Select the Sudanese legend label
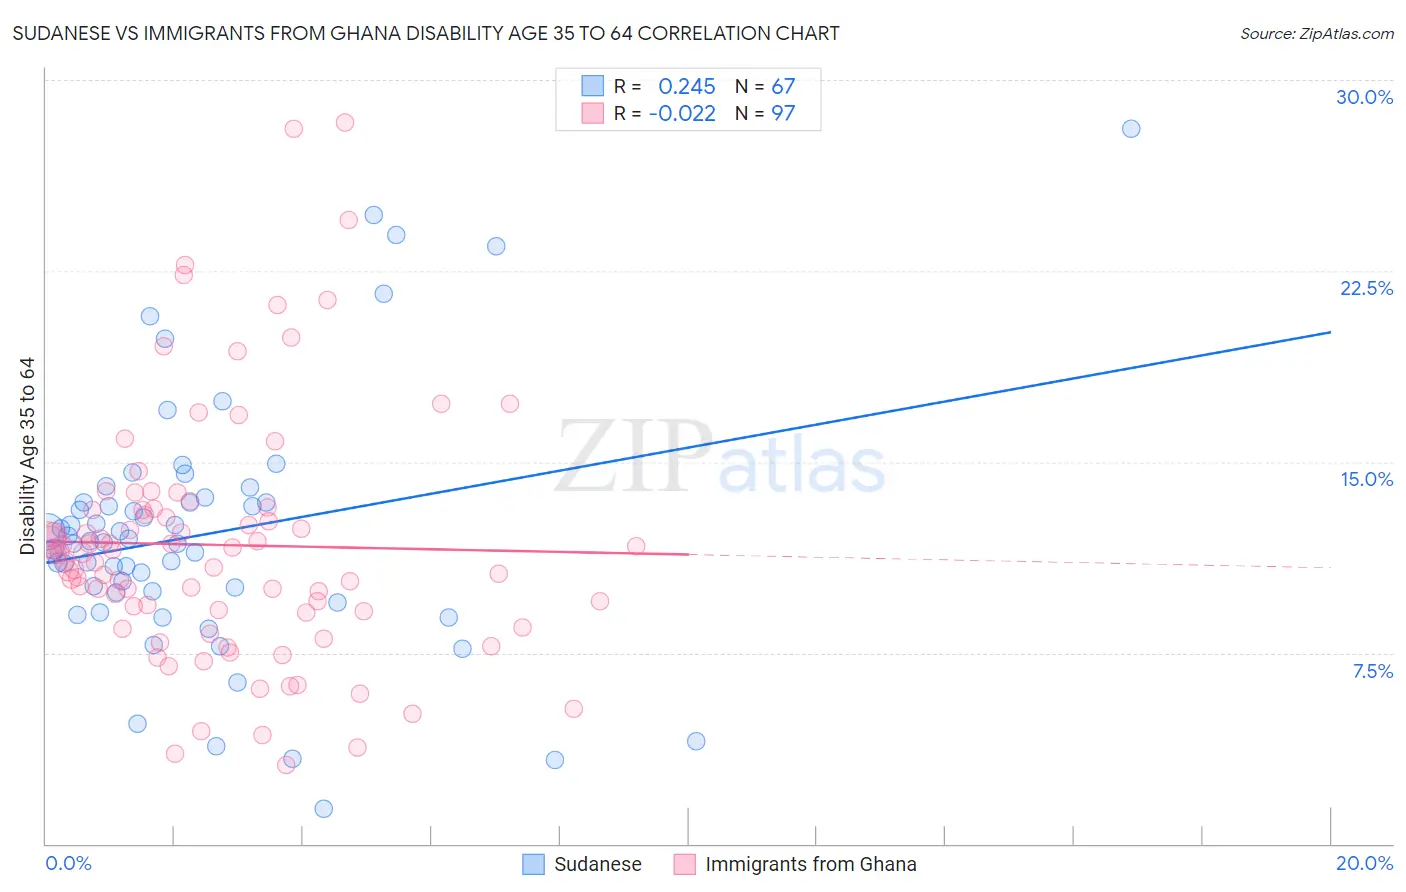 [x=598, y=864]
